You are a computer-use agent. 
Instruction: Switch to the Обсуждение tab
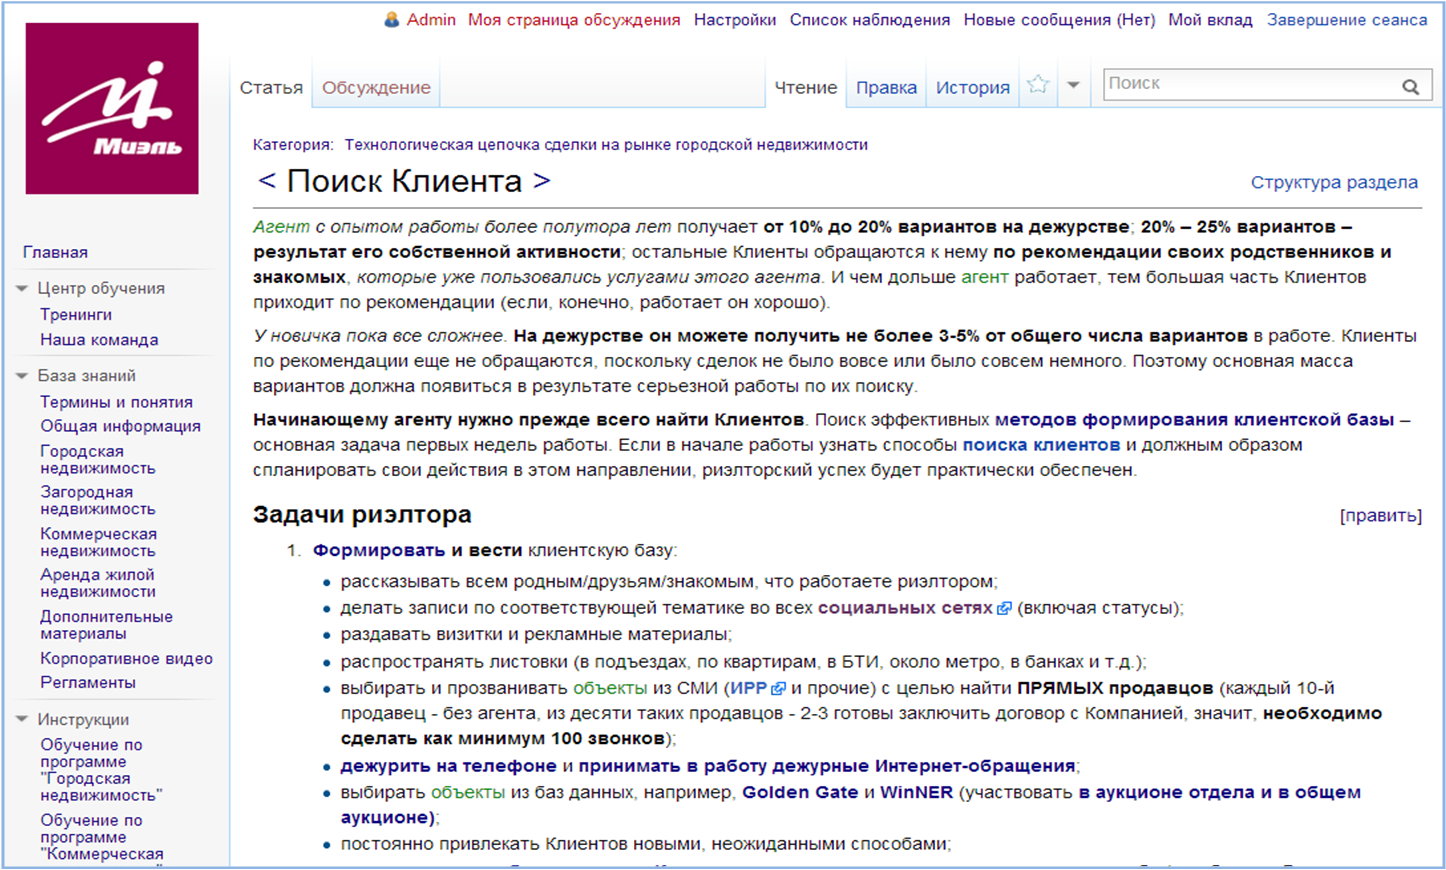pyautogui.click(x=376, y=87)
